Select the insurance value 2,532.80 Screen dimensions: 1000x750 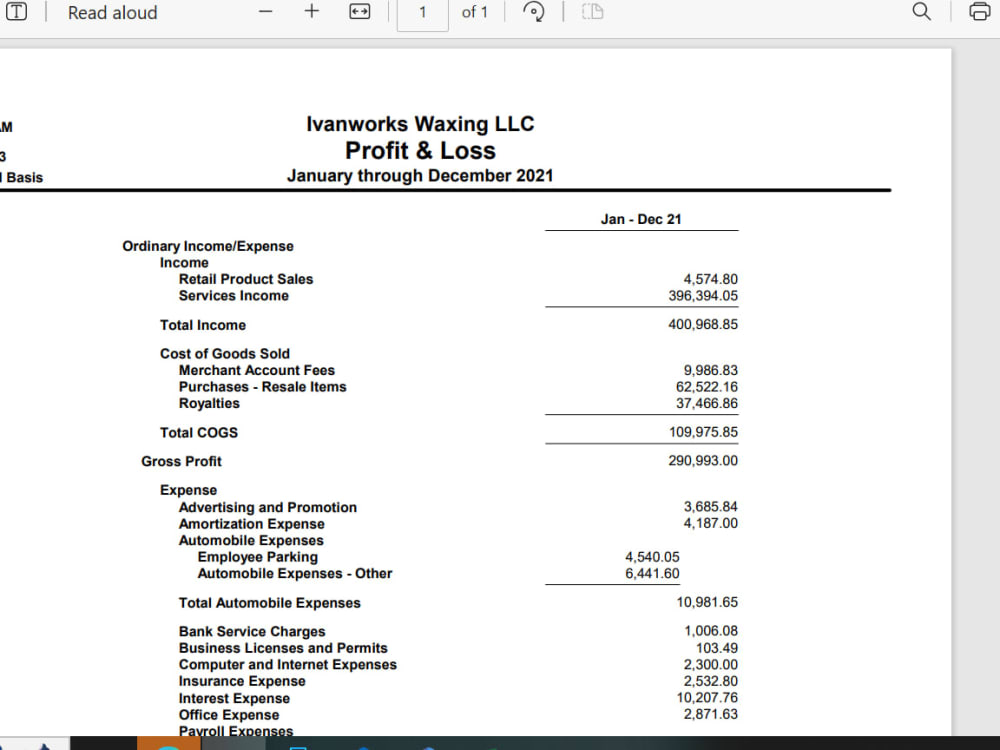(710, 682)
